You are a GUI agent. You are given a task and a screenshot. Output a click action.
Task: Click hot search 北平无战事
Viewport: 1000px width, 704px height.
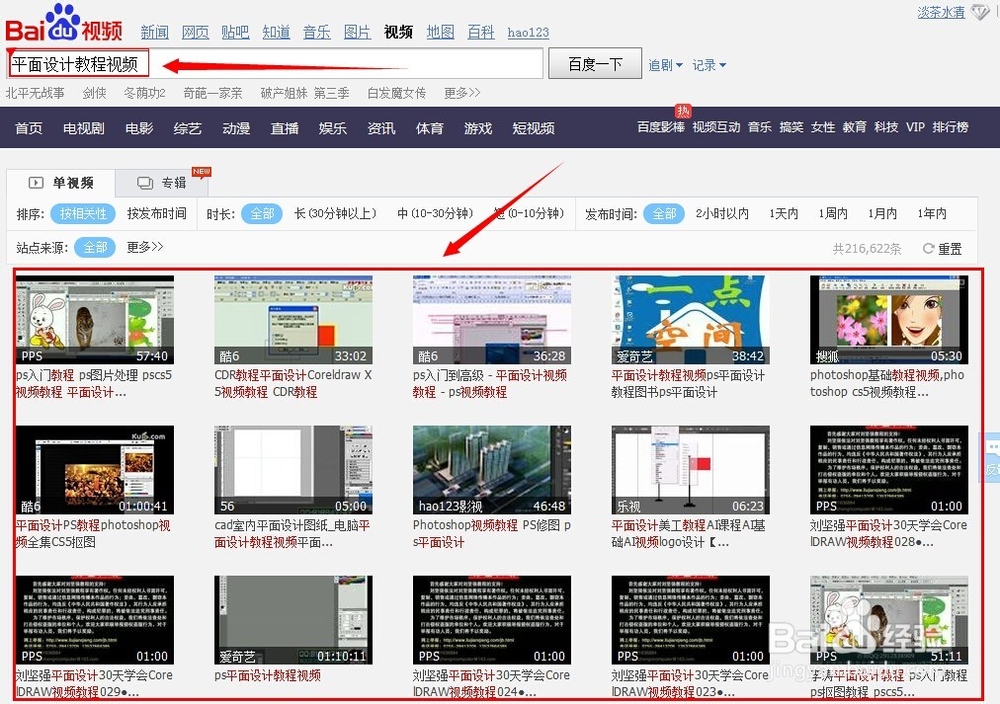[x=35, y=93]
